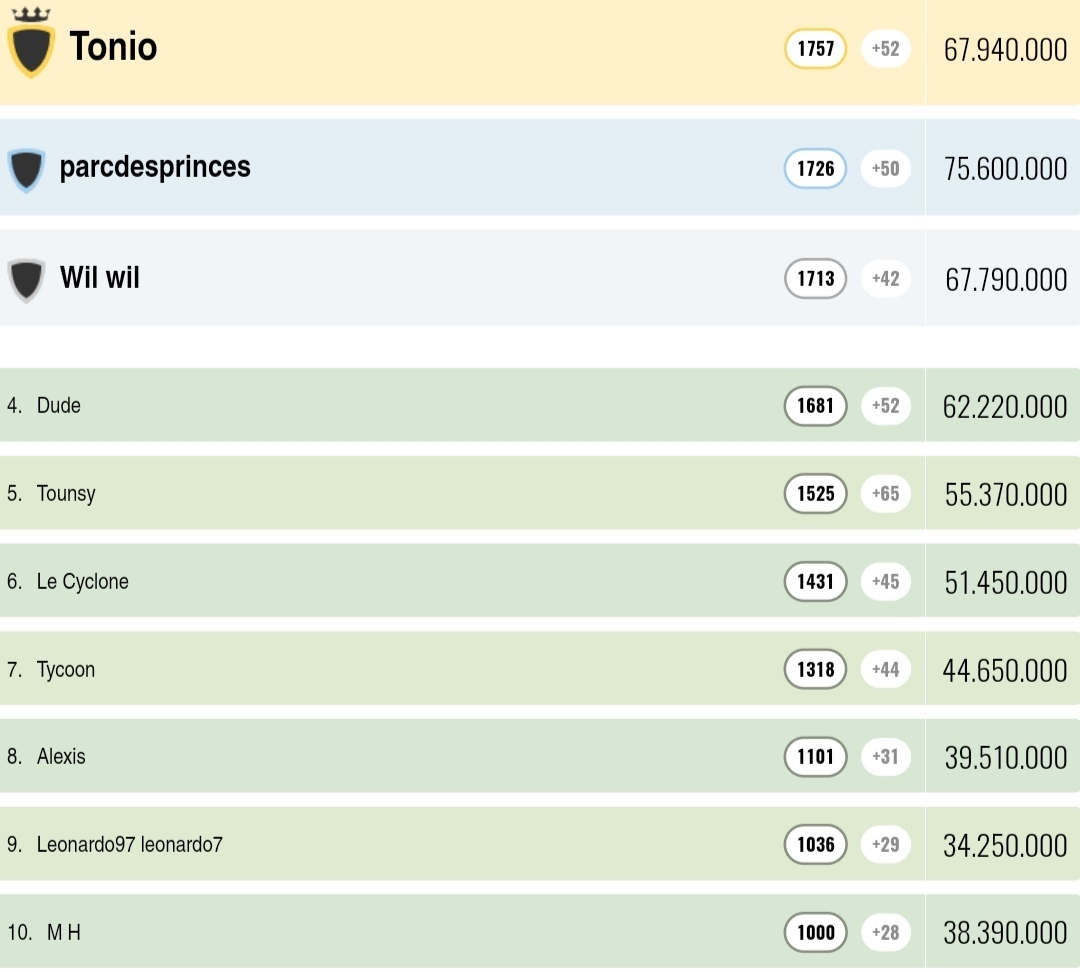1080x972 pixels.
Task: Open Tonio's manager profile name
Action: pyautogui.click(x=113, y=47)
